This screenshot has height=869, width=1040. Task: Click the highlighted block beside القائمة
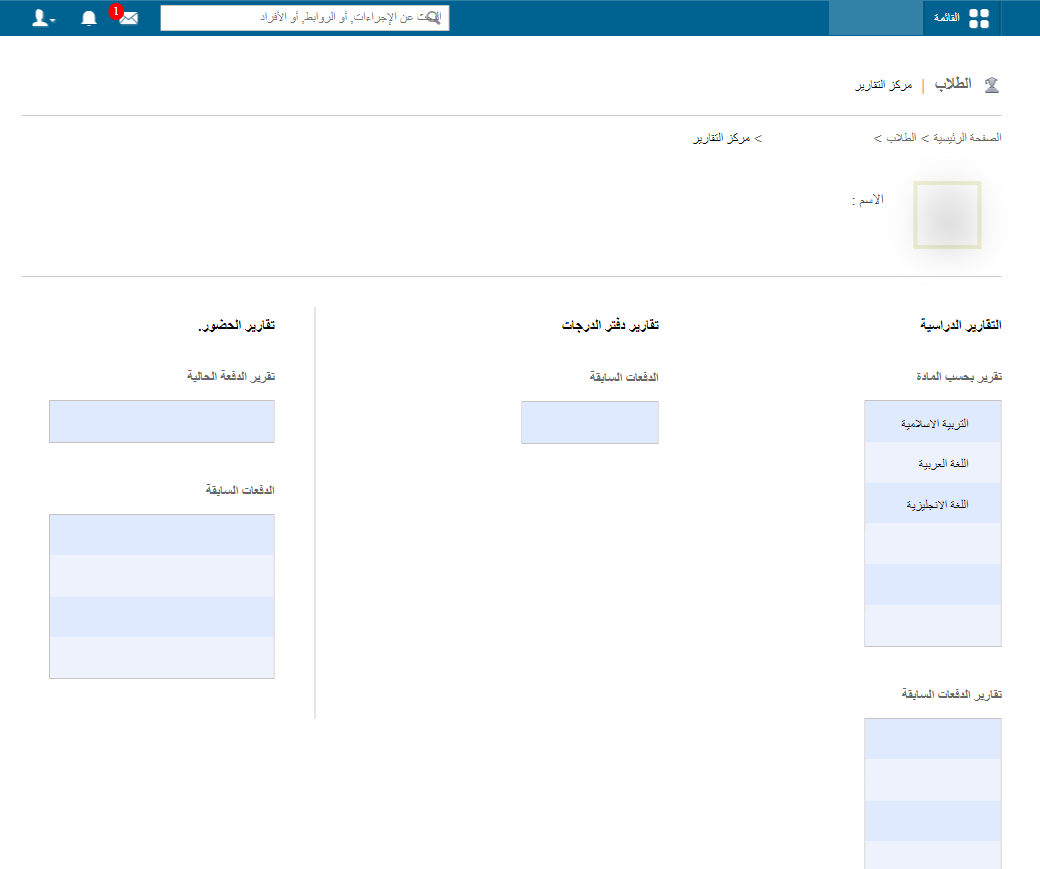click(x=876, y=18)
